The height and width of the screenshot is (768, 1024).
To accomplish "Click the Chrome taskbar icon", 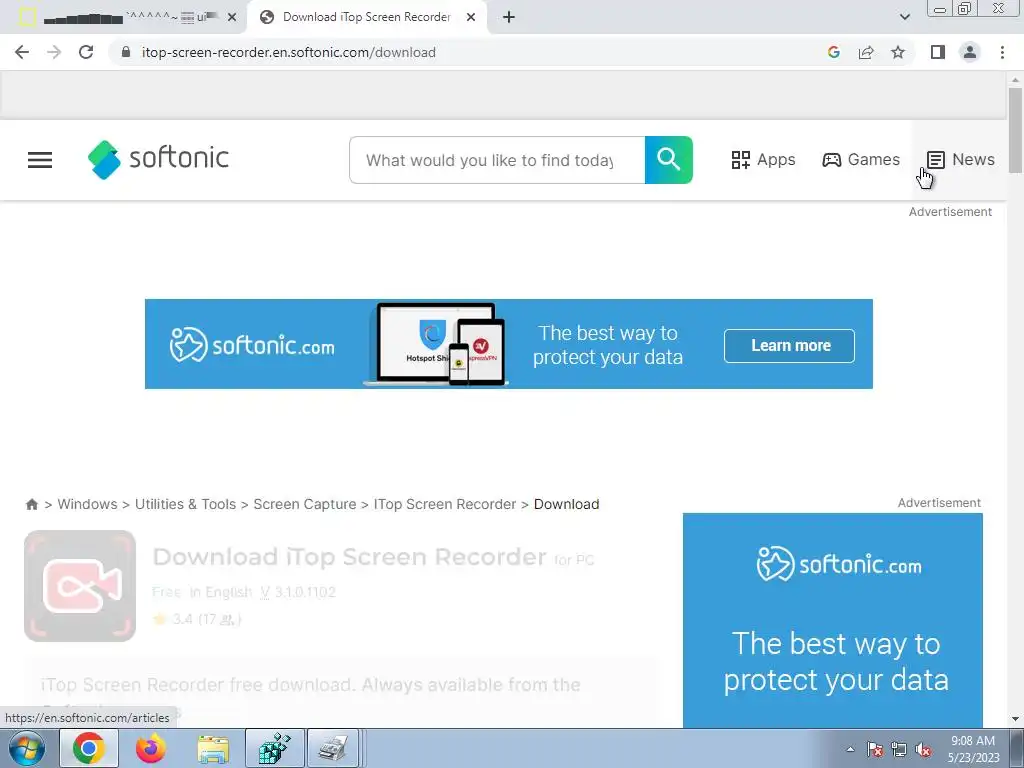I will tap(89, 748).
